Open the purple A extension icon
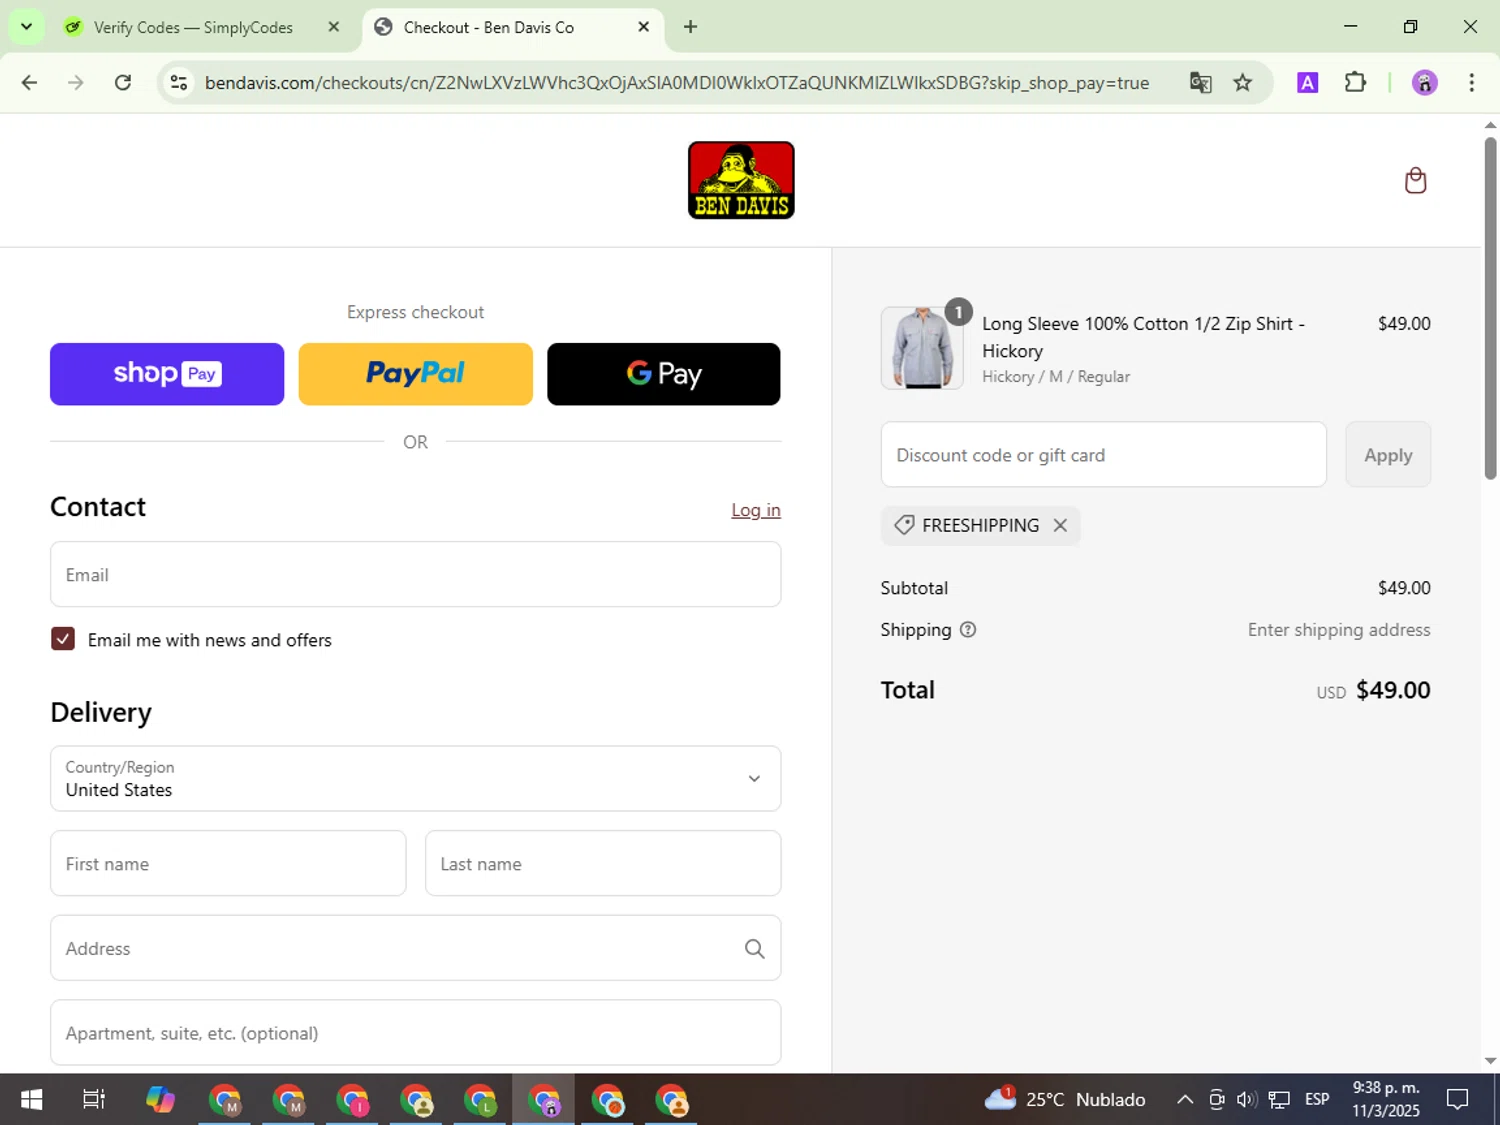The width and height of the screenshot is (1500, 1125). pyautogui.click(x=1307, y=83)
